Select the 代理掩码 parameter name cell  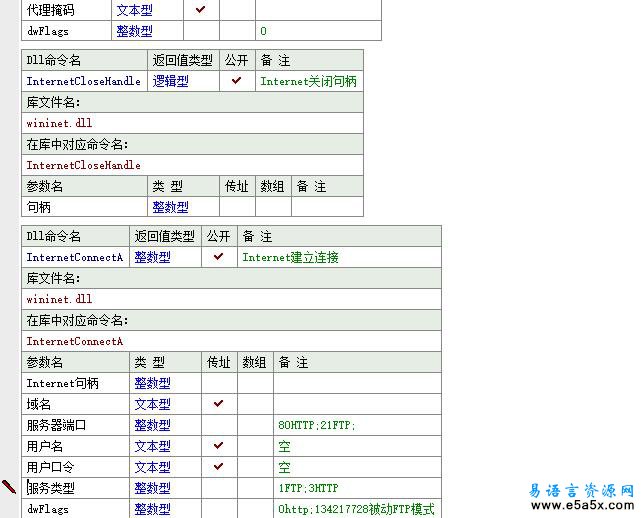(x=51, y=10)
